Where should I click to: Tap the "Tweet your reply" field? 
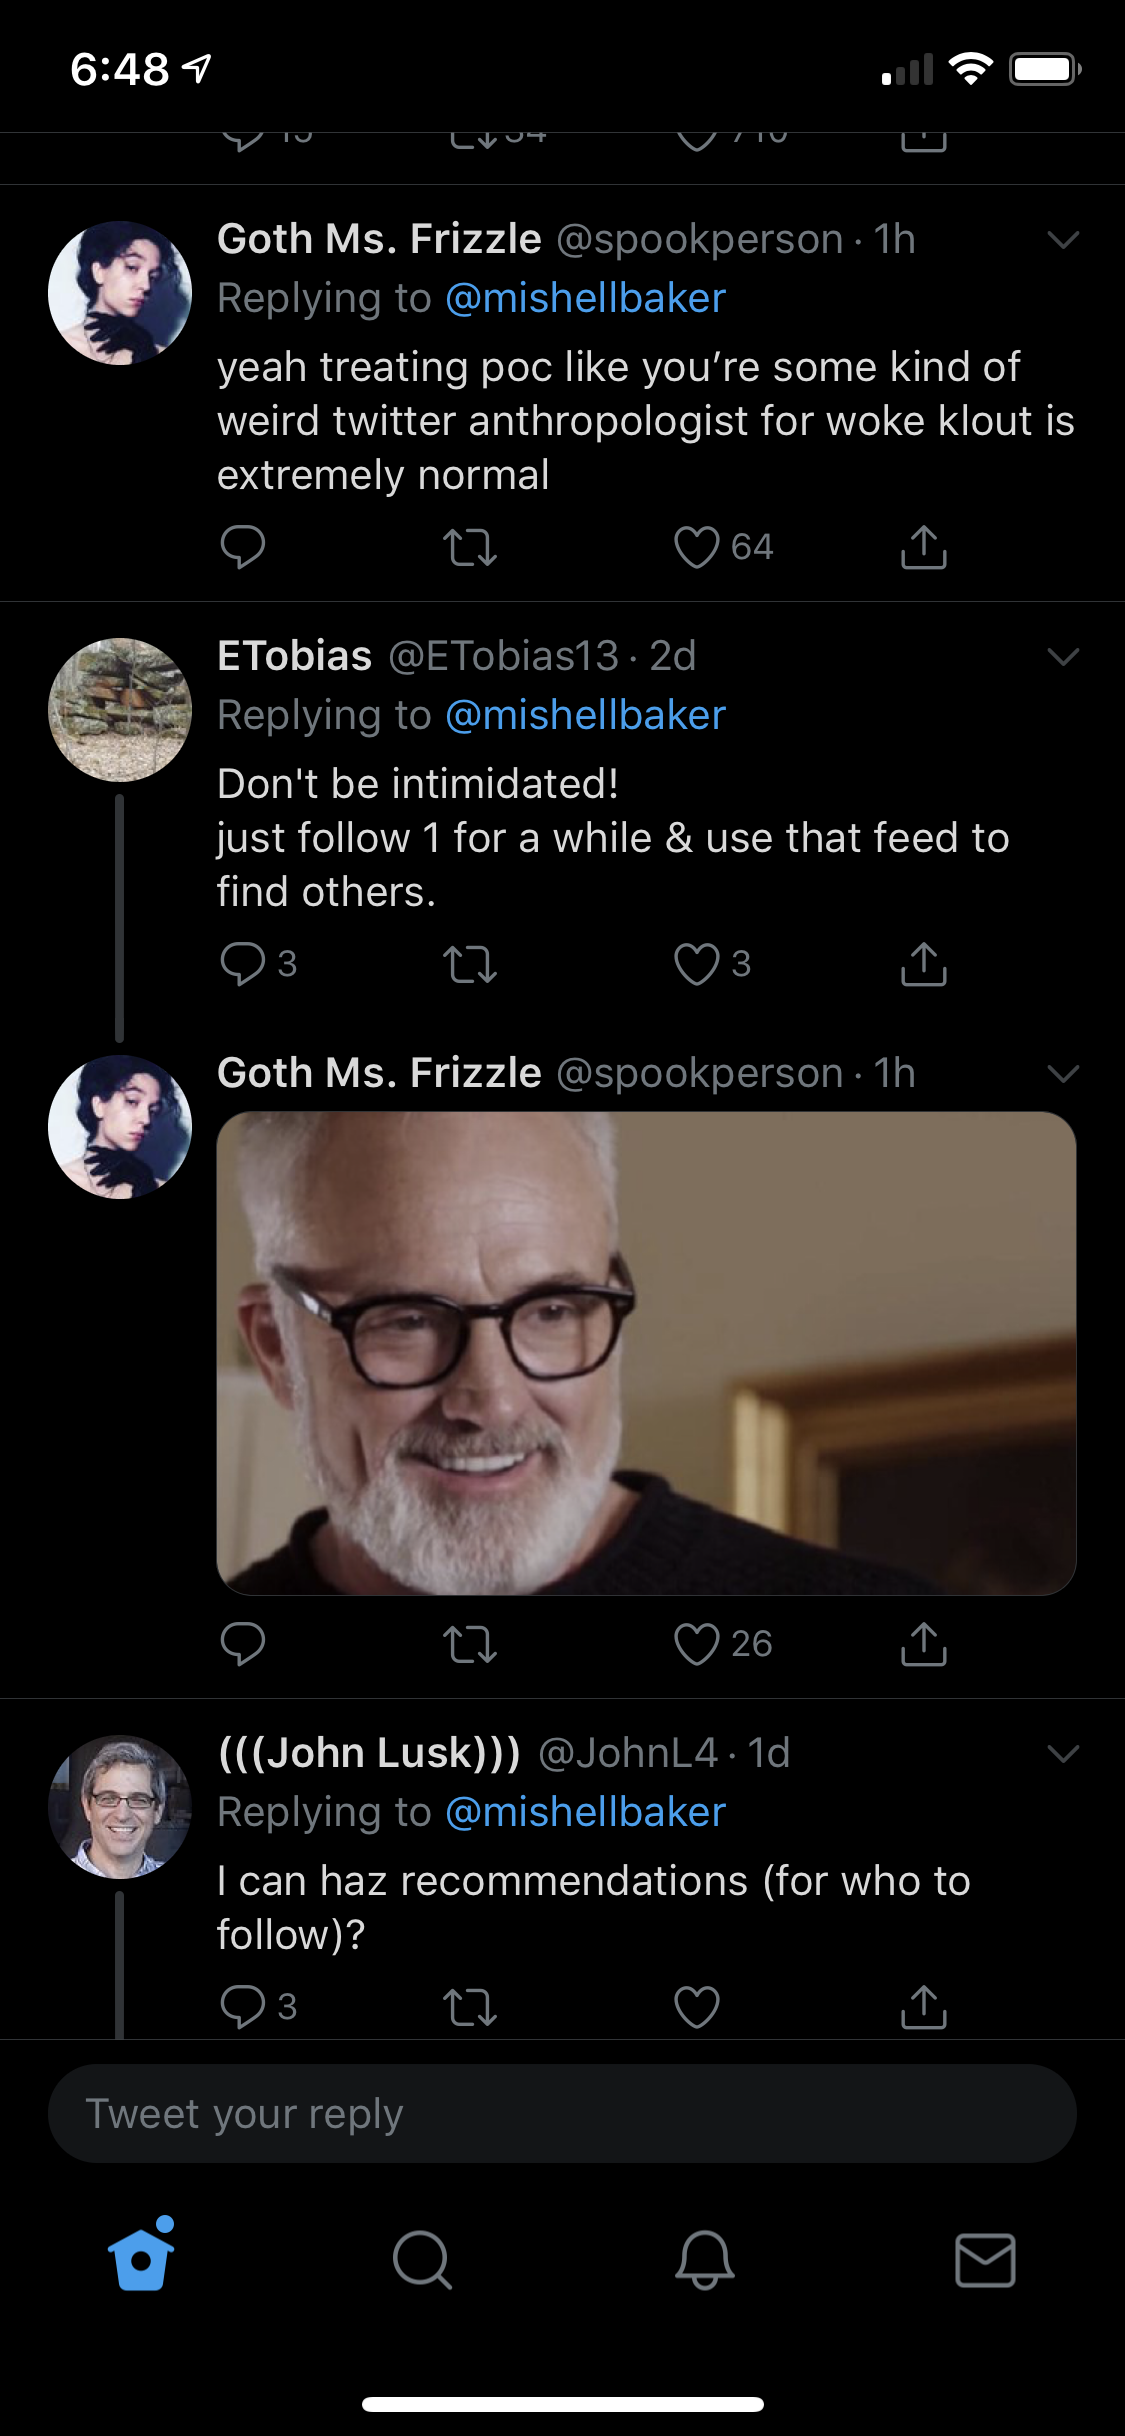562,2114
